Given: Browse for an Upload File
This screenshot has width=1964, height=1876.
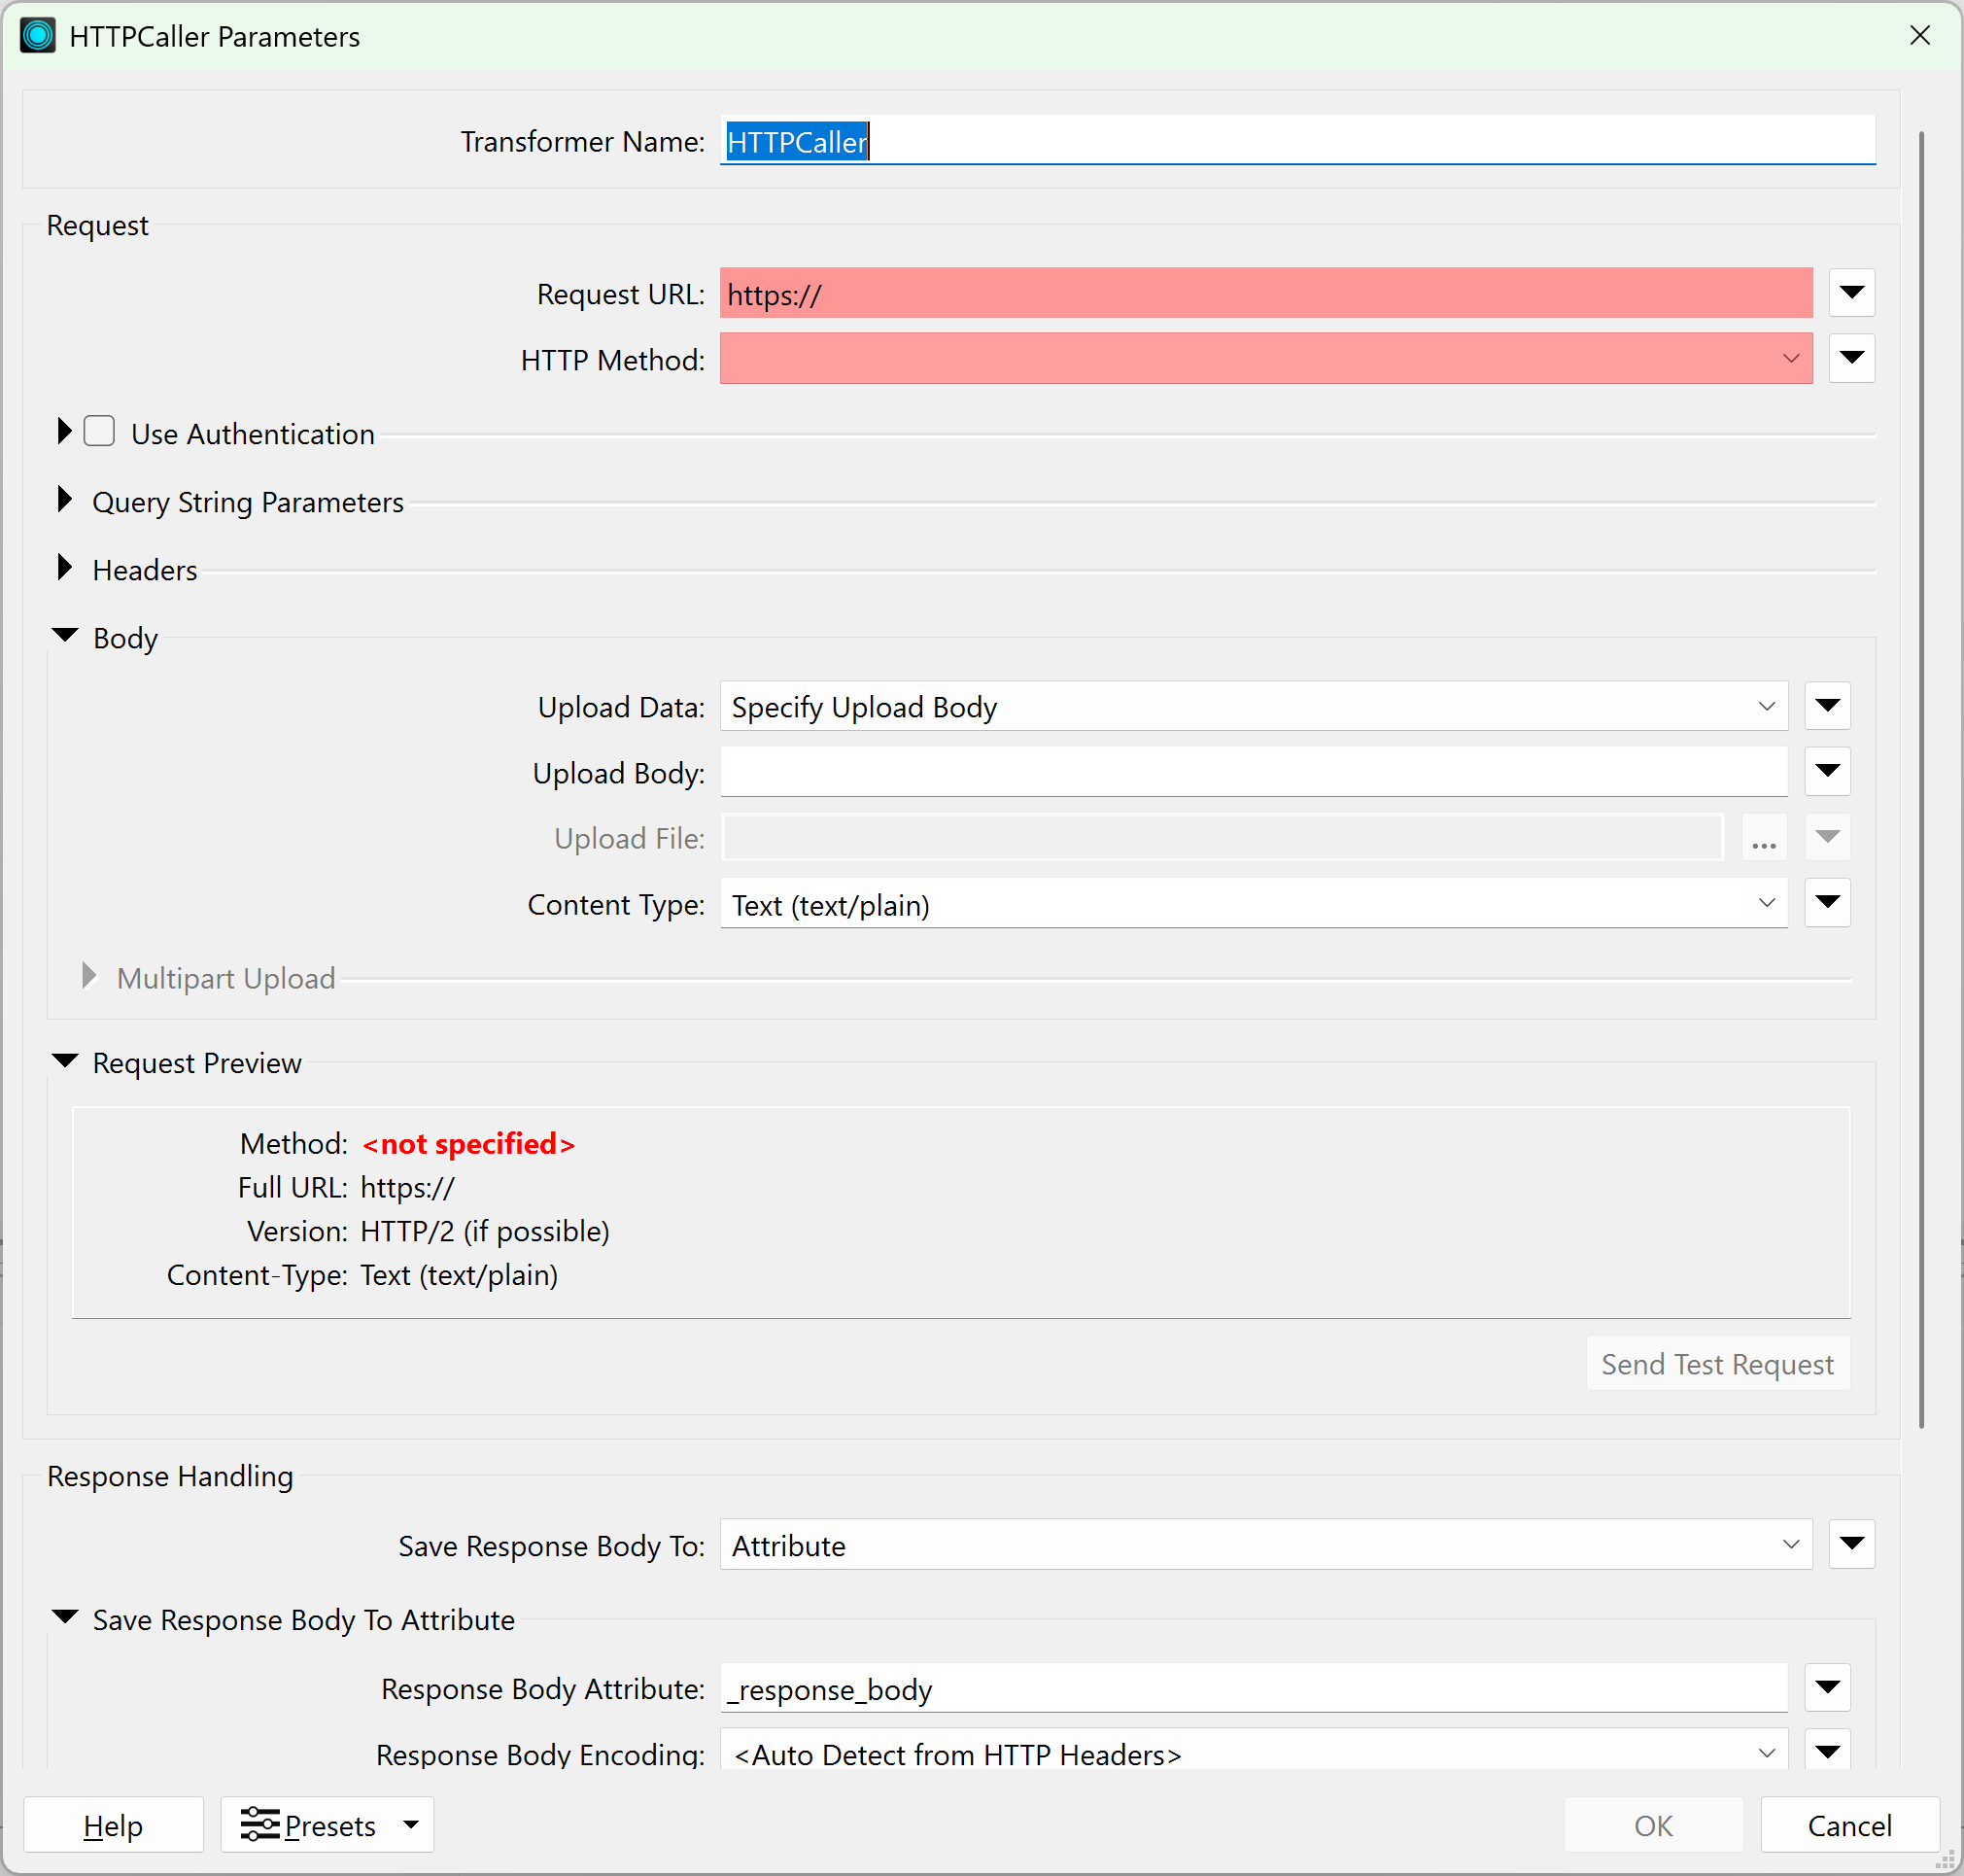Looking at the screenshot, I should (x=1764, y=838).
